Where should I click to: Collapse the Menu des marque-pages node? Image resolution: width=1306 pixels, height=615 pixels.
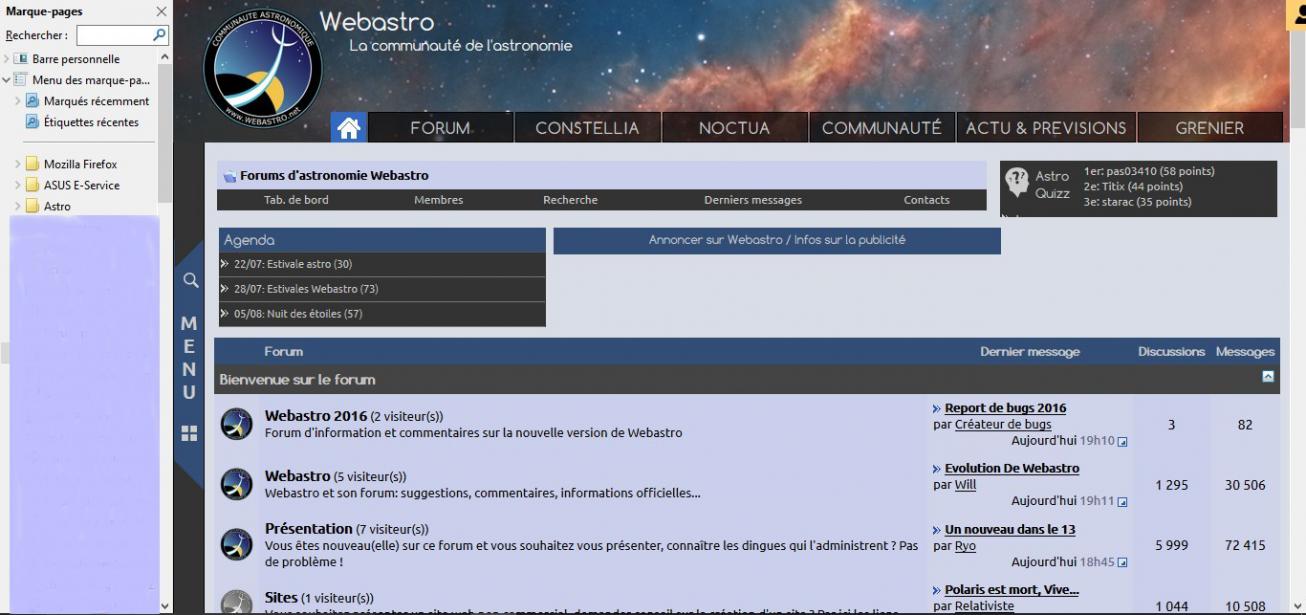pyautogui.click(x=6, y=80)
